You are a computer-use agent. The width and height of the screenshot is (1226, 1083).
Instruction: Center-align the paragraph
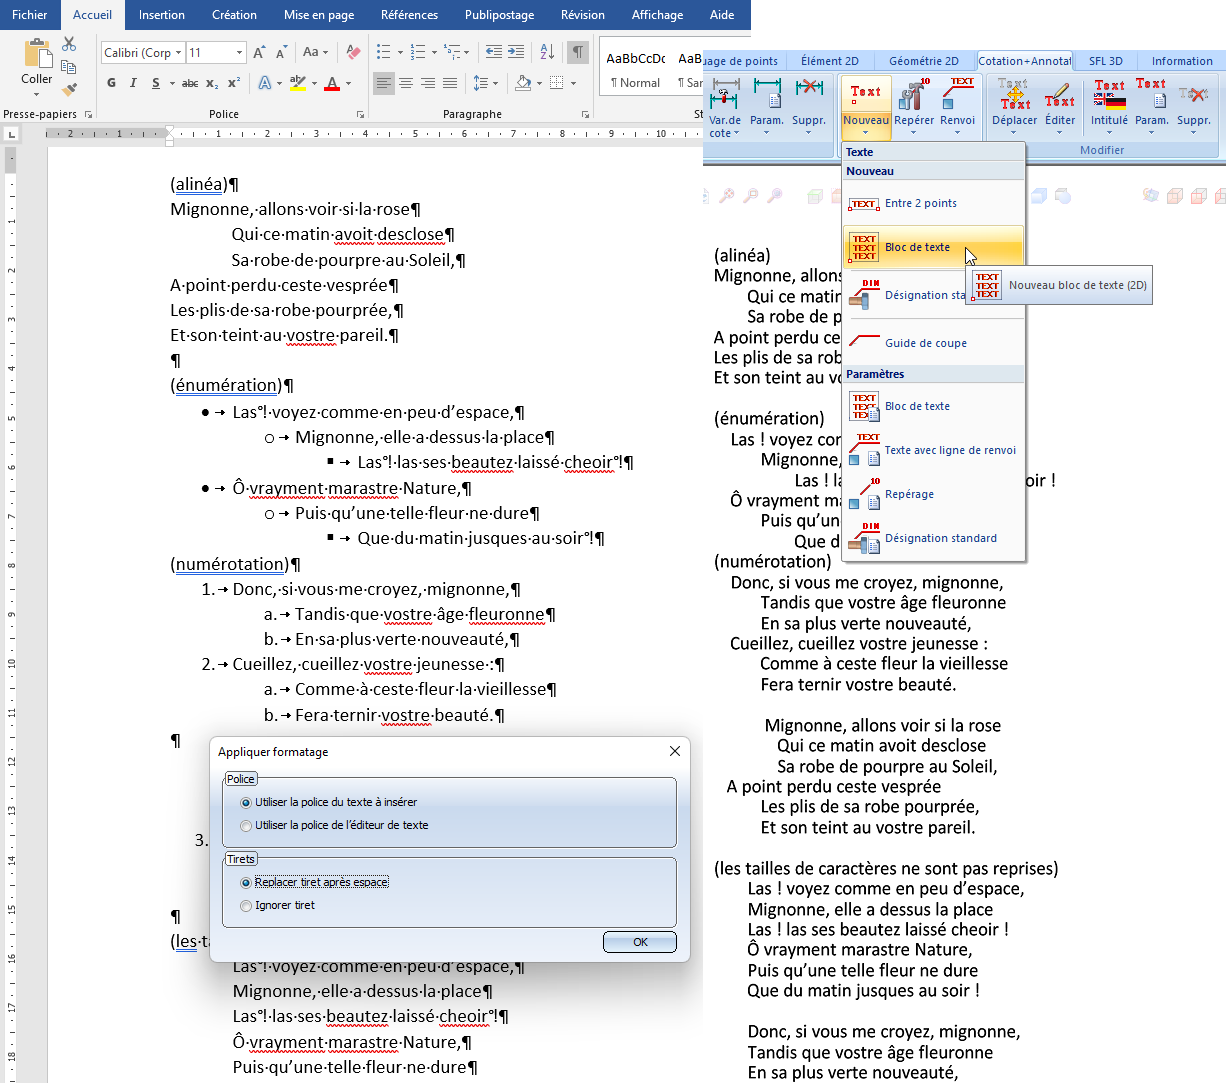pyautogui.click(x=406, y=83)
